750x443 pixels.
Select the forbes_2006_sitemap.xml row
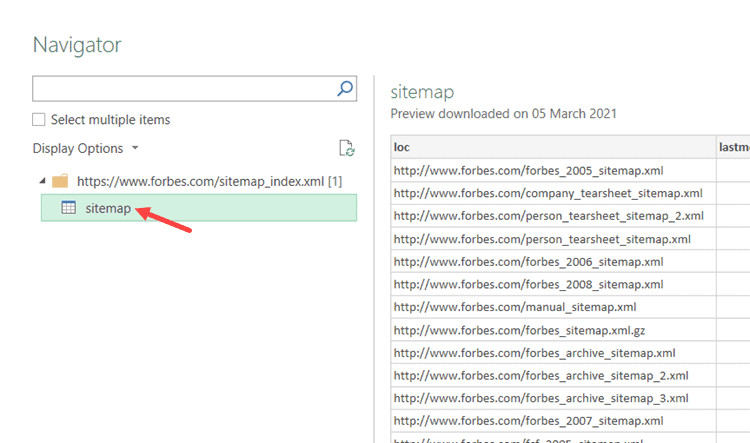528,262
